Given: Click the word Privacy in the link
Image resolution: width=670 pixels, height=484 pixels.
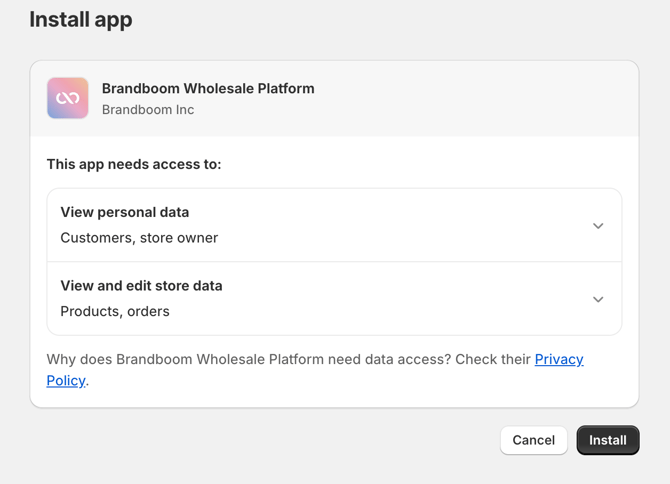Looking at the screenshot, I should pyautogui.click(x=559, y=360).
